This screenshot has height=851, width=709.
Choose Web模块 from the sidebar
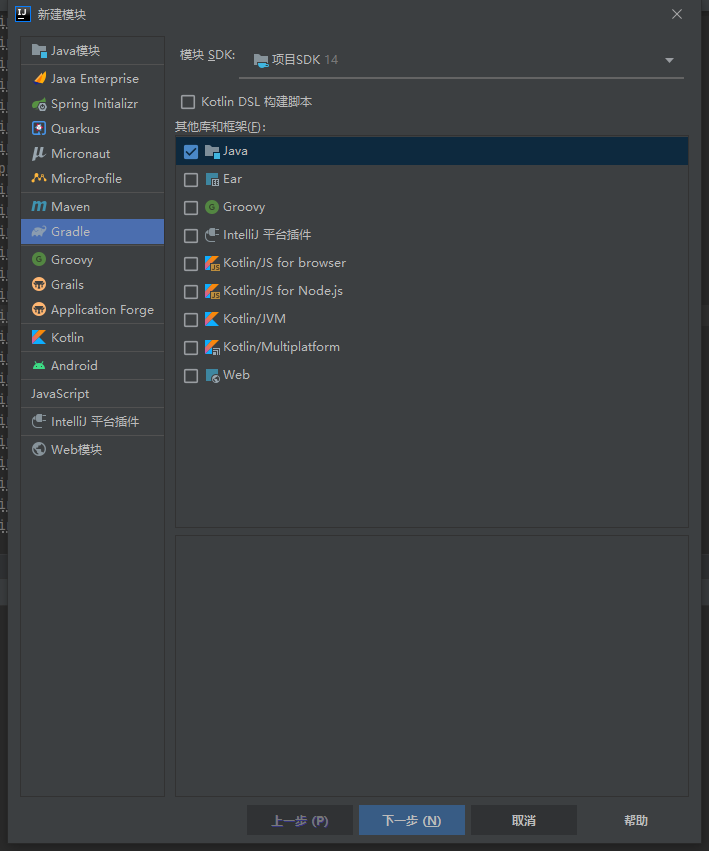coord(76,450)
